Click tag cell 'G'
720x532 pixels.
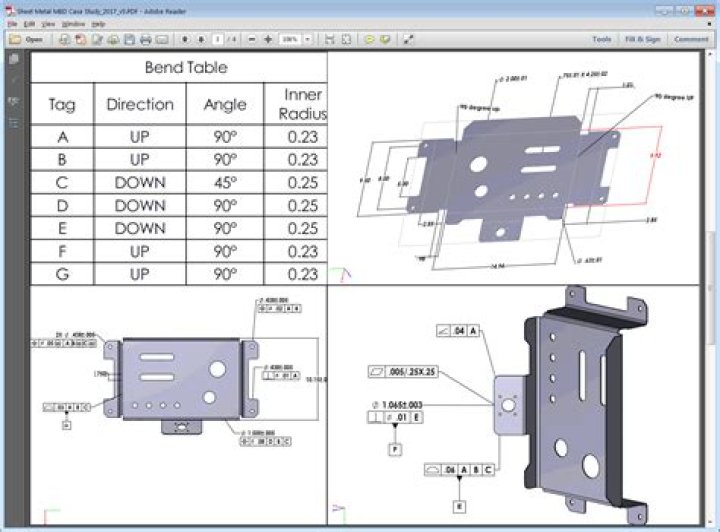point(62,274)
